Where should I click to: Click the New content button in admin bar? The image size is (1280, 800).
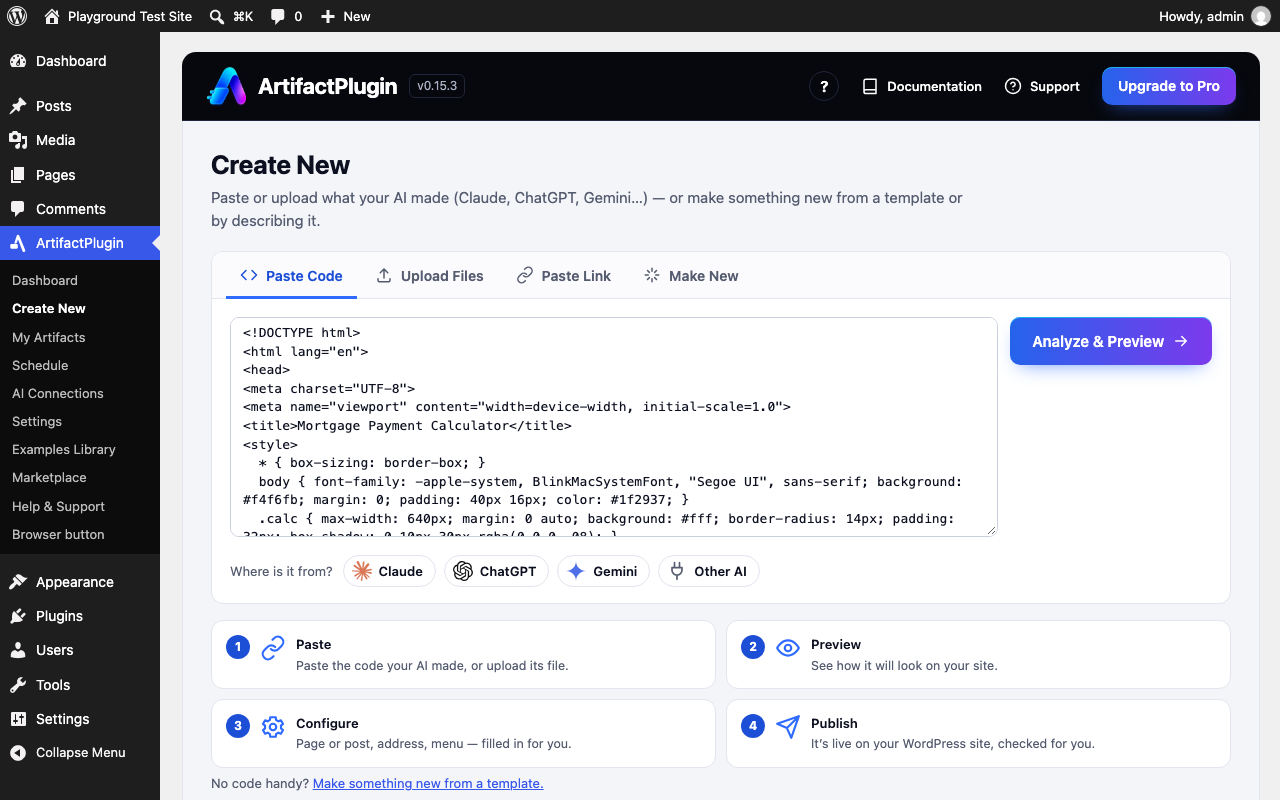click(346, 16)
